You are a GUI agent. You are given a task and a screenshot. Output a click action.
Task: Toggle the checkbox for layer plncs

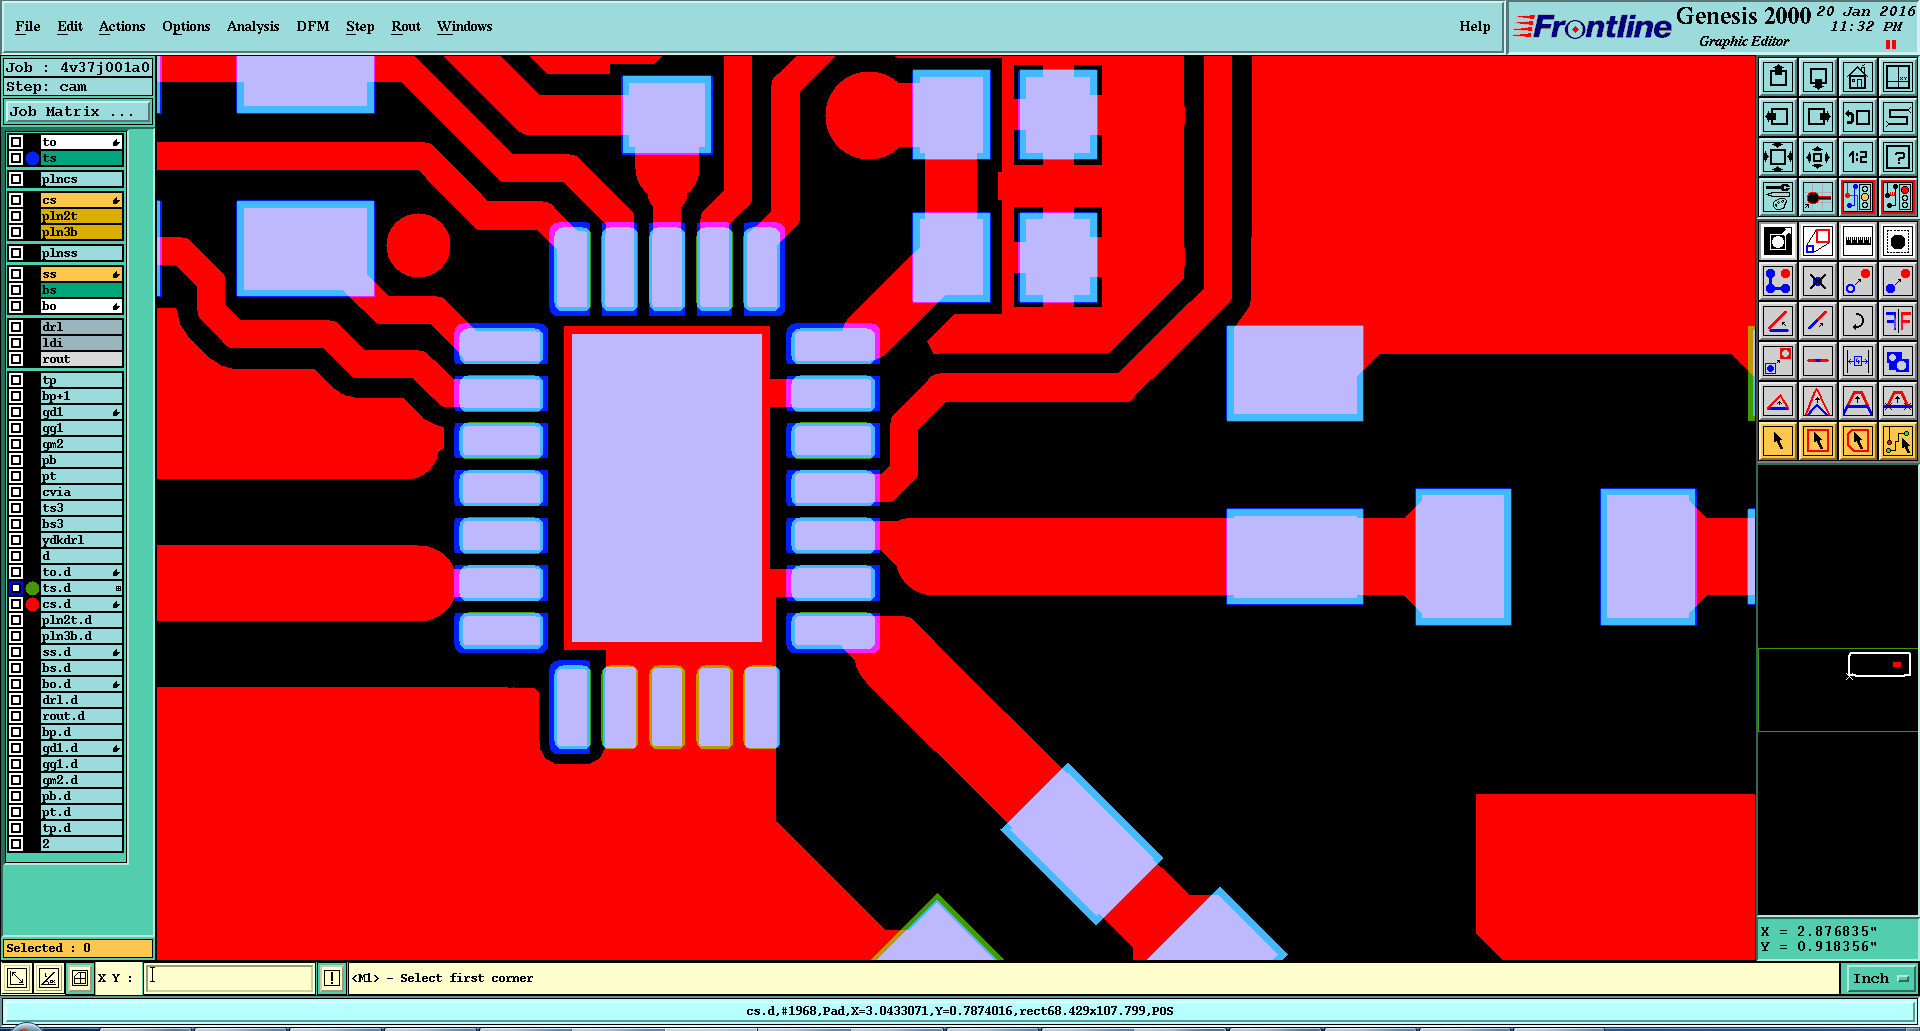(x=16, y=179)
